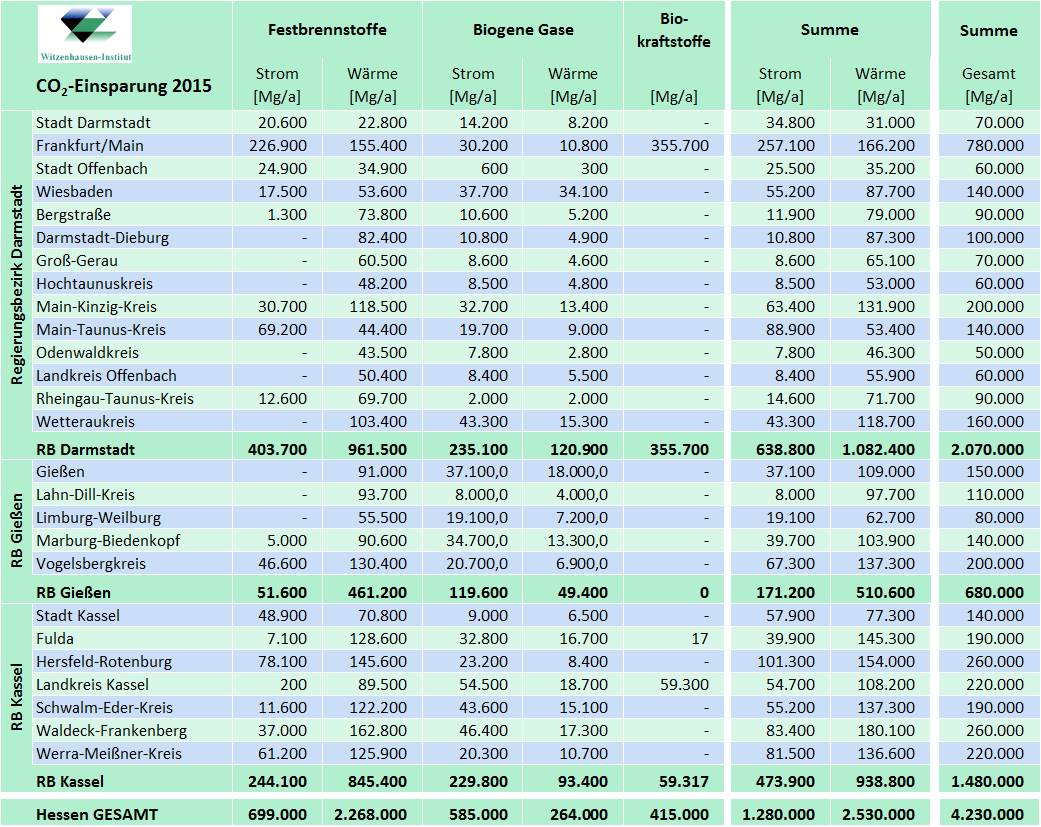Select the 4.230.000 grand total cell
Screen dimensions: 1041x827
click(987, 815)
